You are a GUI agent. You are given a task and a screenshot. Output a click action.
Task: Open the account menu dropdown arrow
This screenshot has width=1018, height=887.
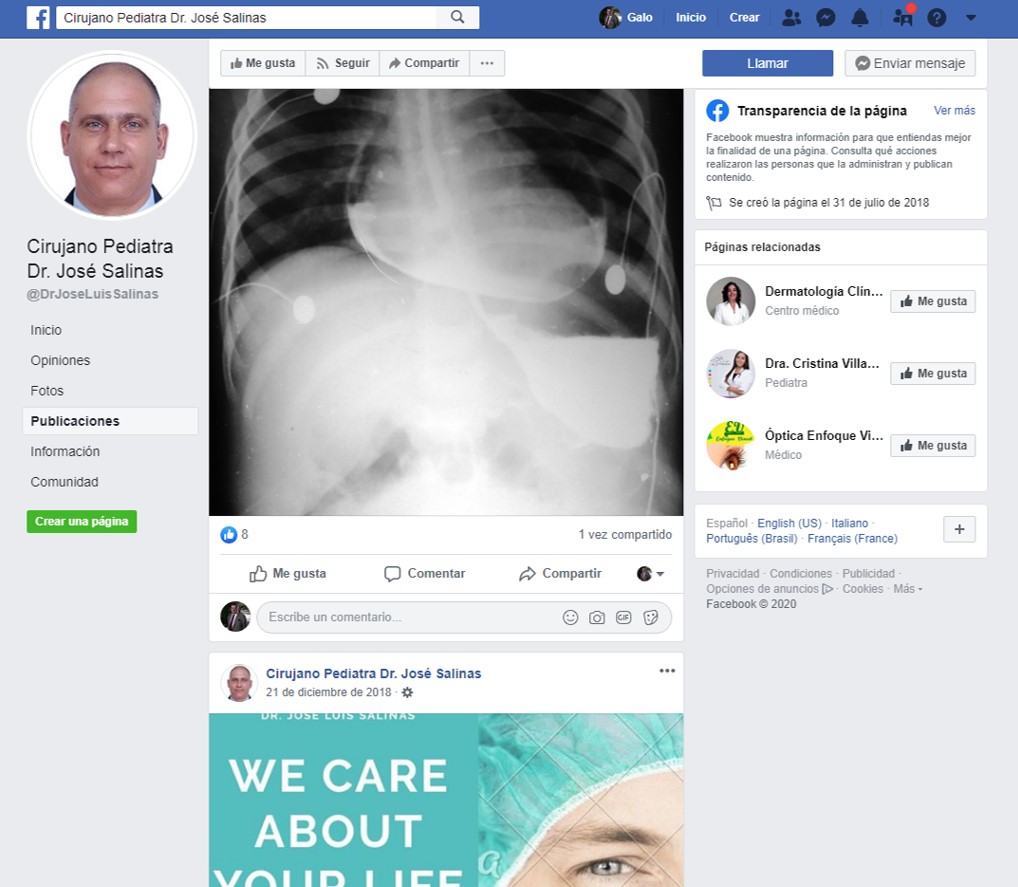tap(970, 18)
